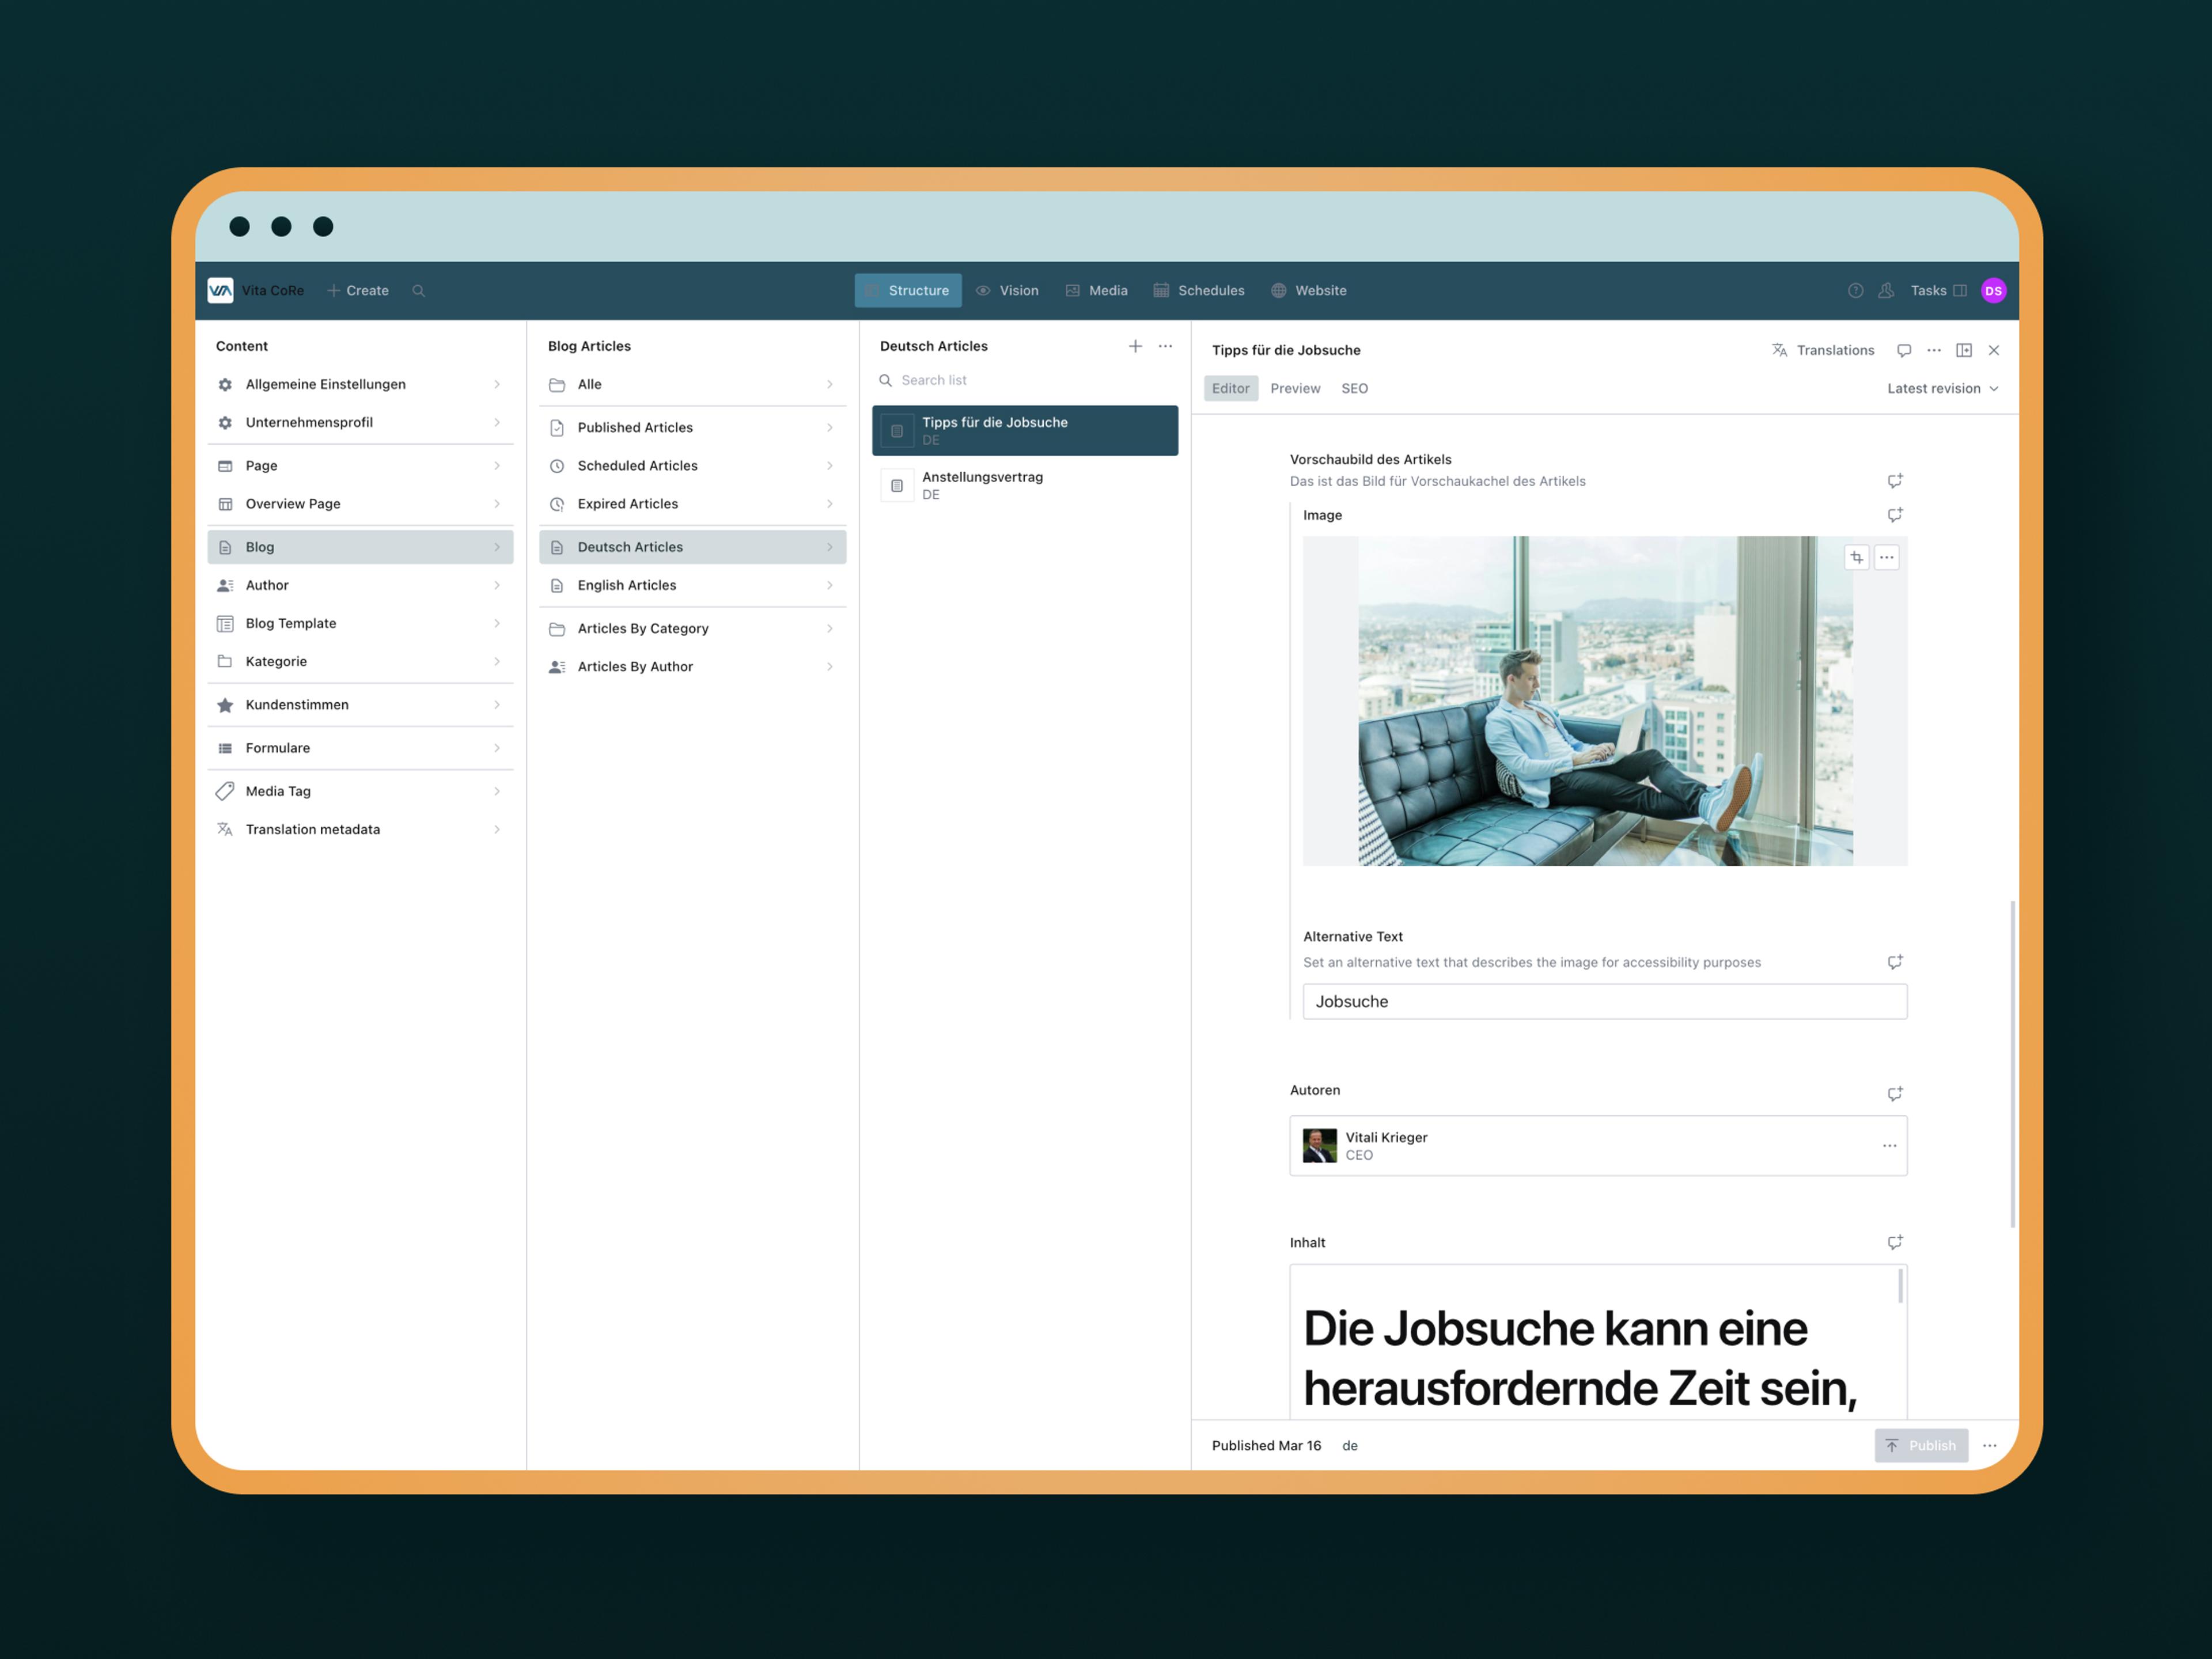Click the search icon beside Create

point(419,291)
